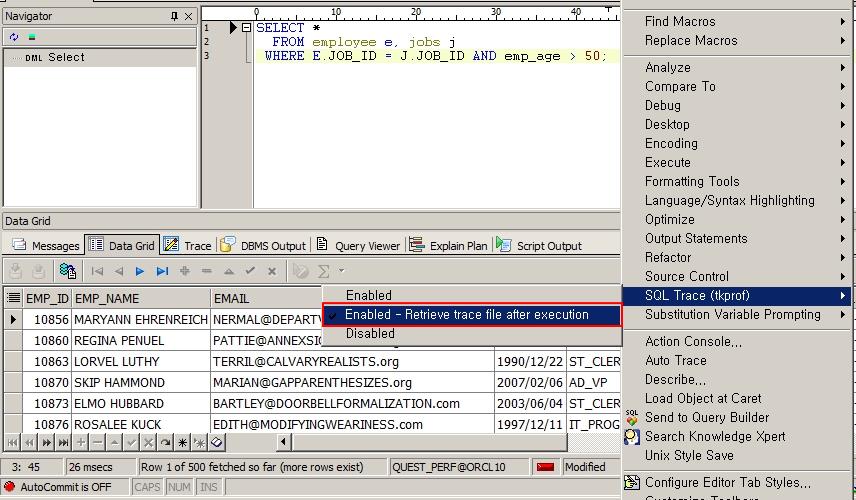The height and width of the screenshot is (500, 856).
Task: Select Enabled - Retrieve trace file after execution
Action: click(x=467, y=315)
